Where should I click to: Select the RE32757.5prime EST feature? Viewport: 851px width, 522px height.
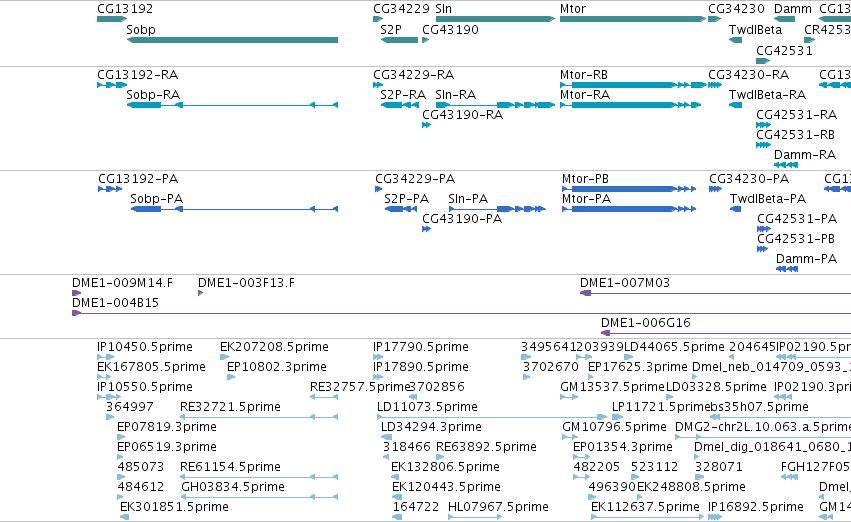tap(324, 397)
